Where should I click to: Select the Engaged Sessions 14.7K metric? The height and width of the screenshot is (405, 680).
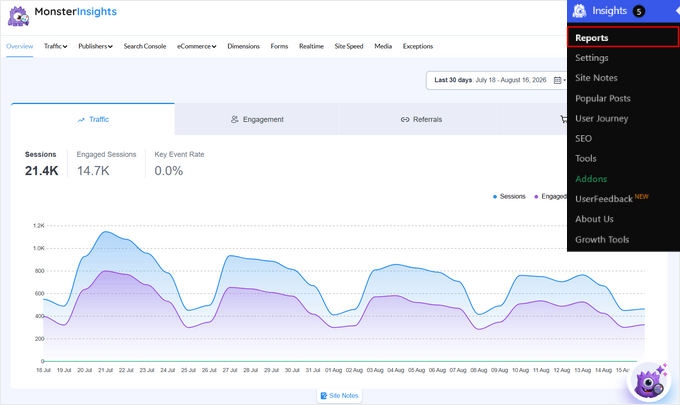[106, 164]
